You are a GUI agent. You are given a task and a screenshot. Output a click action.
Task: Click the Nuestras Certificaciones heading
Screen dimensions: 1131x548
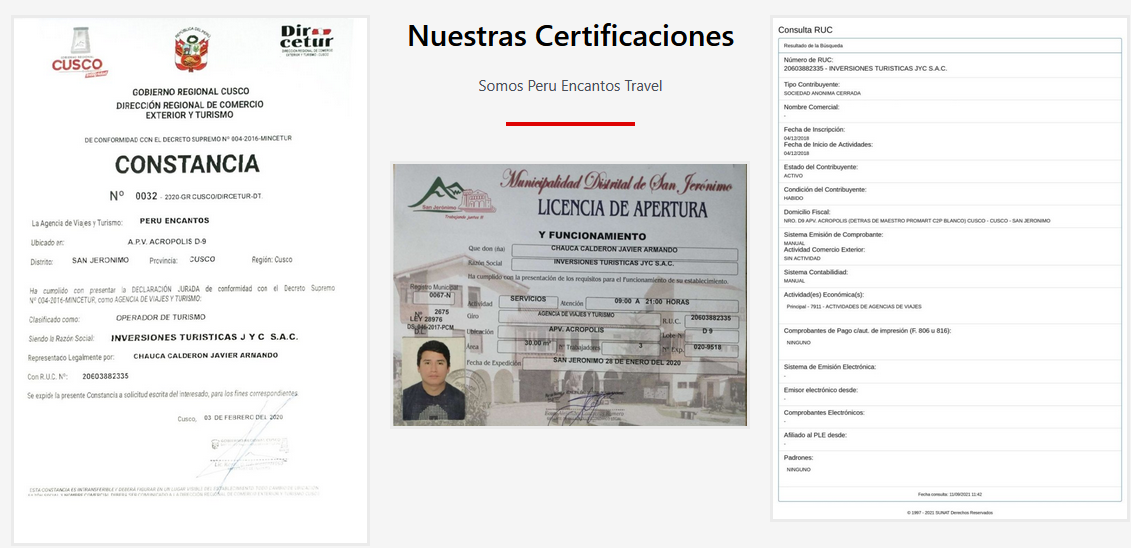pos(570,36)
